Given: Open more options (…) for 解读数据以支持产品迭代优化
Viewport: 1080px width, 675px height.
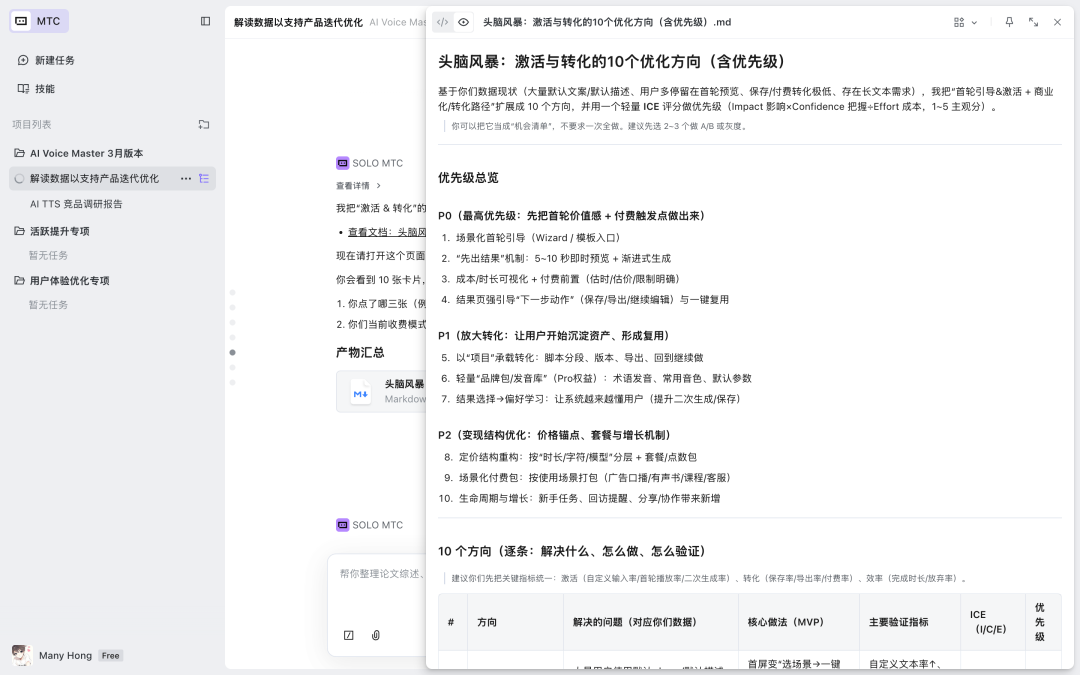Looking at the screenshot, I should tap(185, 178).
